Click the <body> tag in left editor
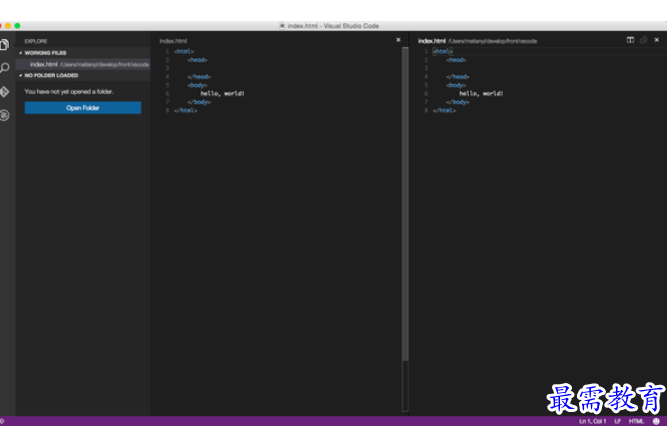This screenshot has height=430, width=671. coord(197,85)
